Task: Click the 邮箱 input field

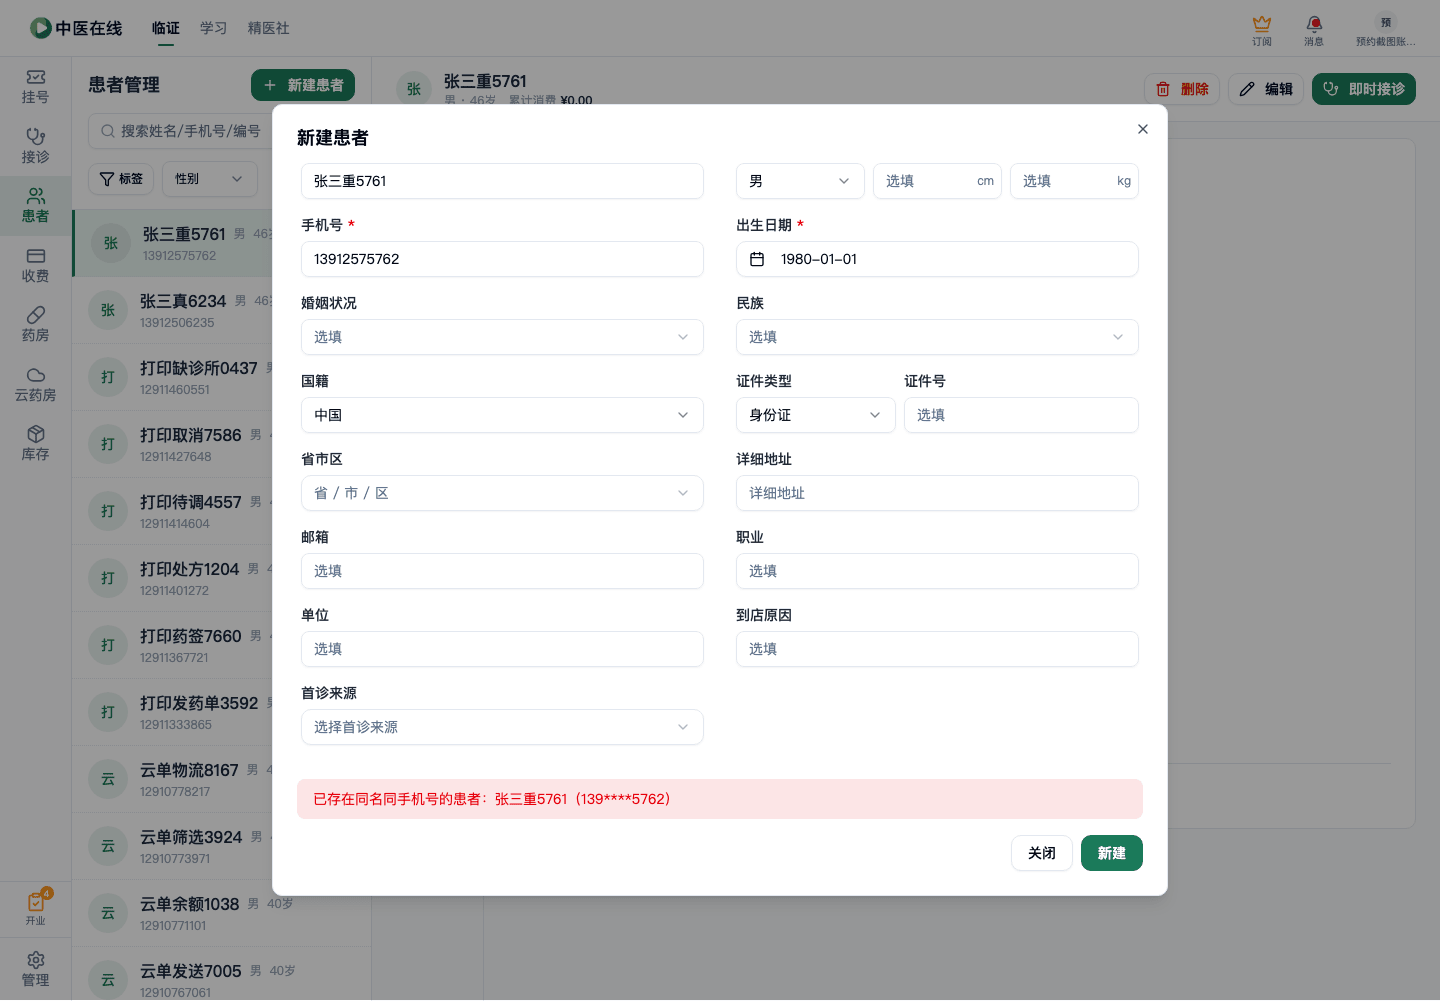Action: coord(502,571)
